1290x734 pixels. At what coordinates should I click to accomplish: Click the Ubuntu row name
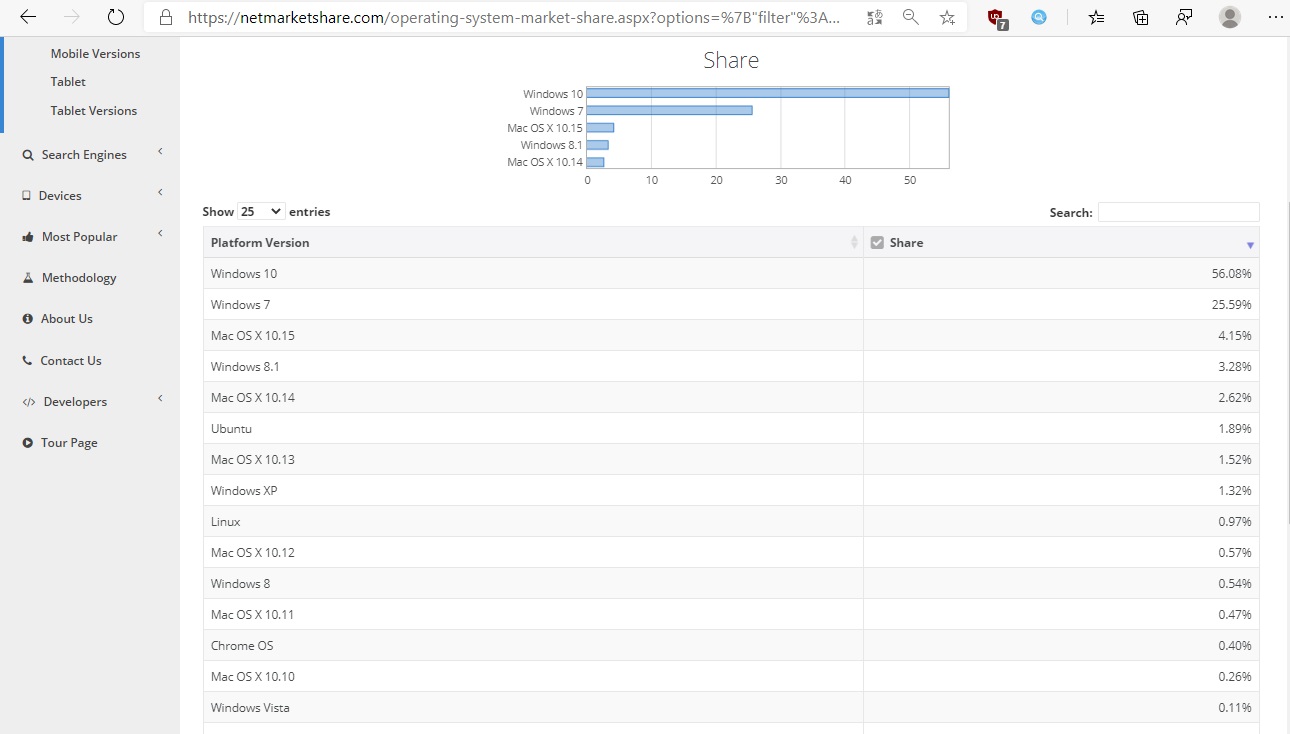(231, 429)
